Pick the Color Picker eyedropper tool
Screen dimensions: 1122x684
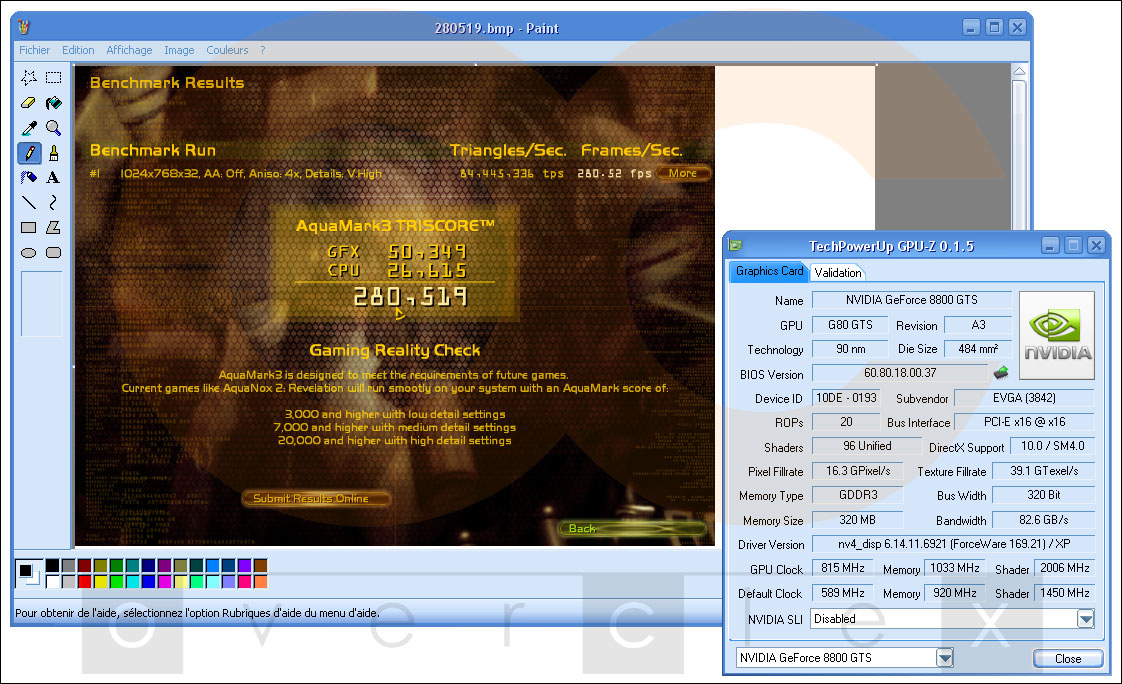(x=29, y=128)
